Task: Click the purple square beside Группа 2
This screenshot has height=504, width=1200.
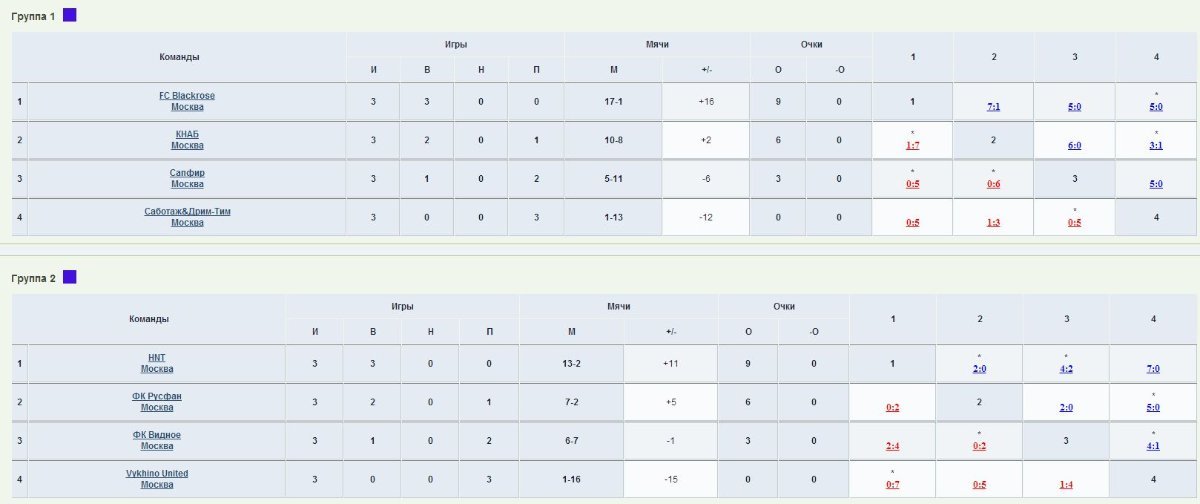Action: (70, 277)
